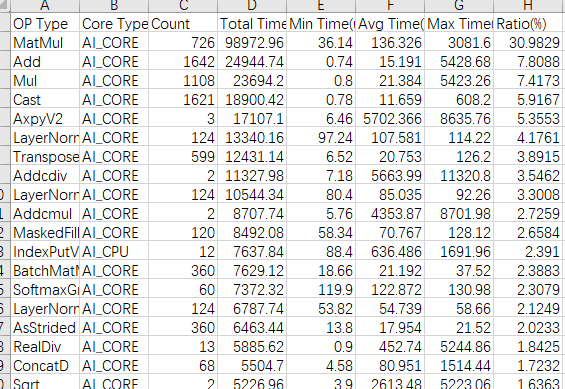The image size is (565, 389).
Task: Click the AsStrided cell
Action: pos(45,328)
